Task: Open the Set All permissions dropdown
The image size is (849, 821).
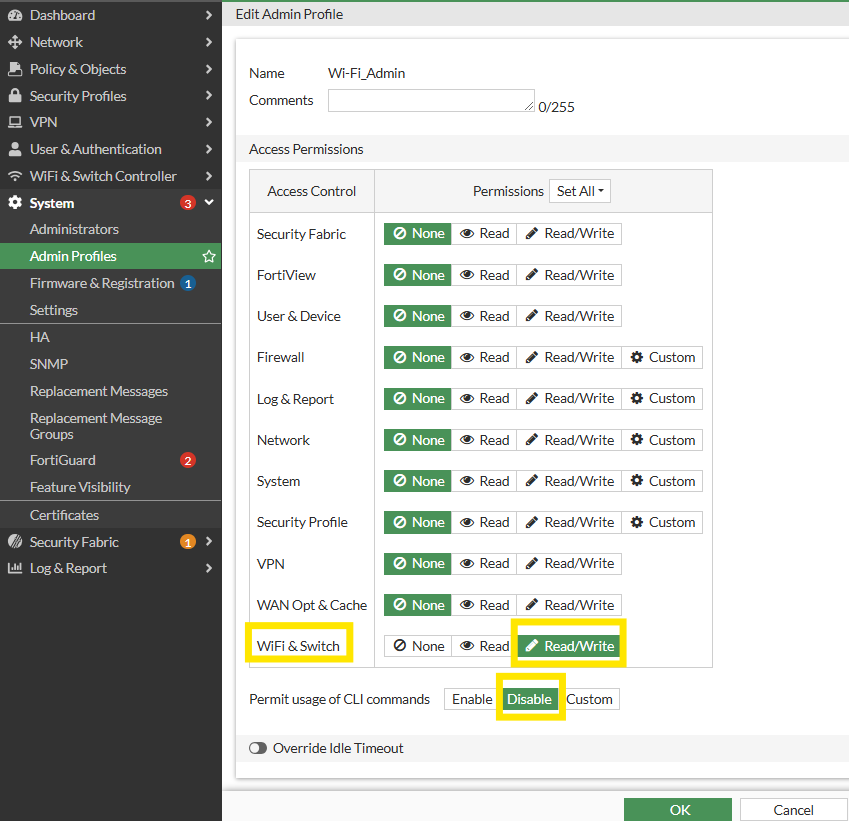Action: [580, 191]
